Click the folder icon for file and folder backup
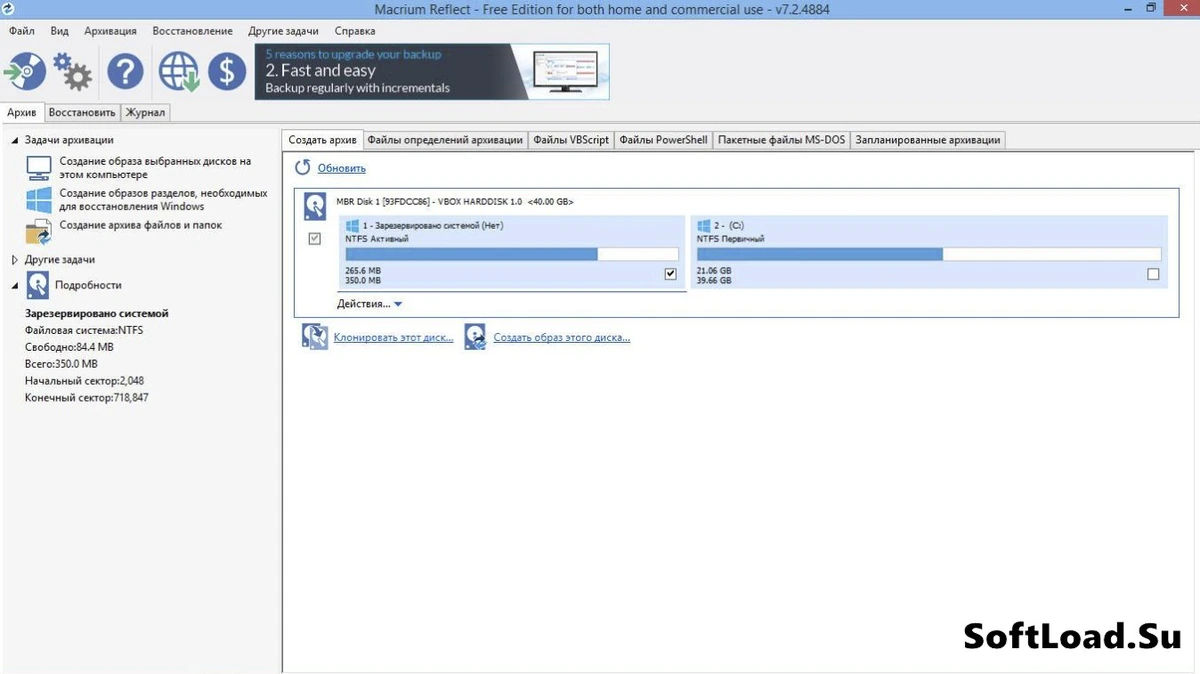The width and height of the screenshot is (1200, 674). pyautogui.click(x=39, y=230)
